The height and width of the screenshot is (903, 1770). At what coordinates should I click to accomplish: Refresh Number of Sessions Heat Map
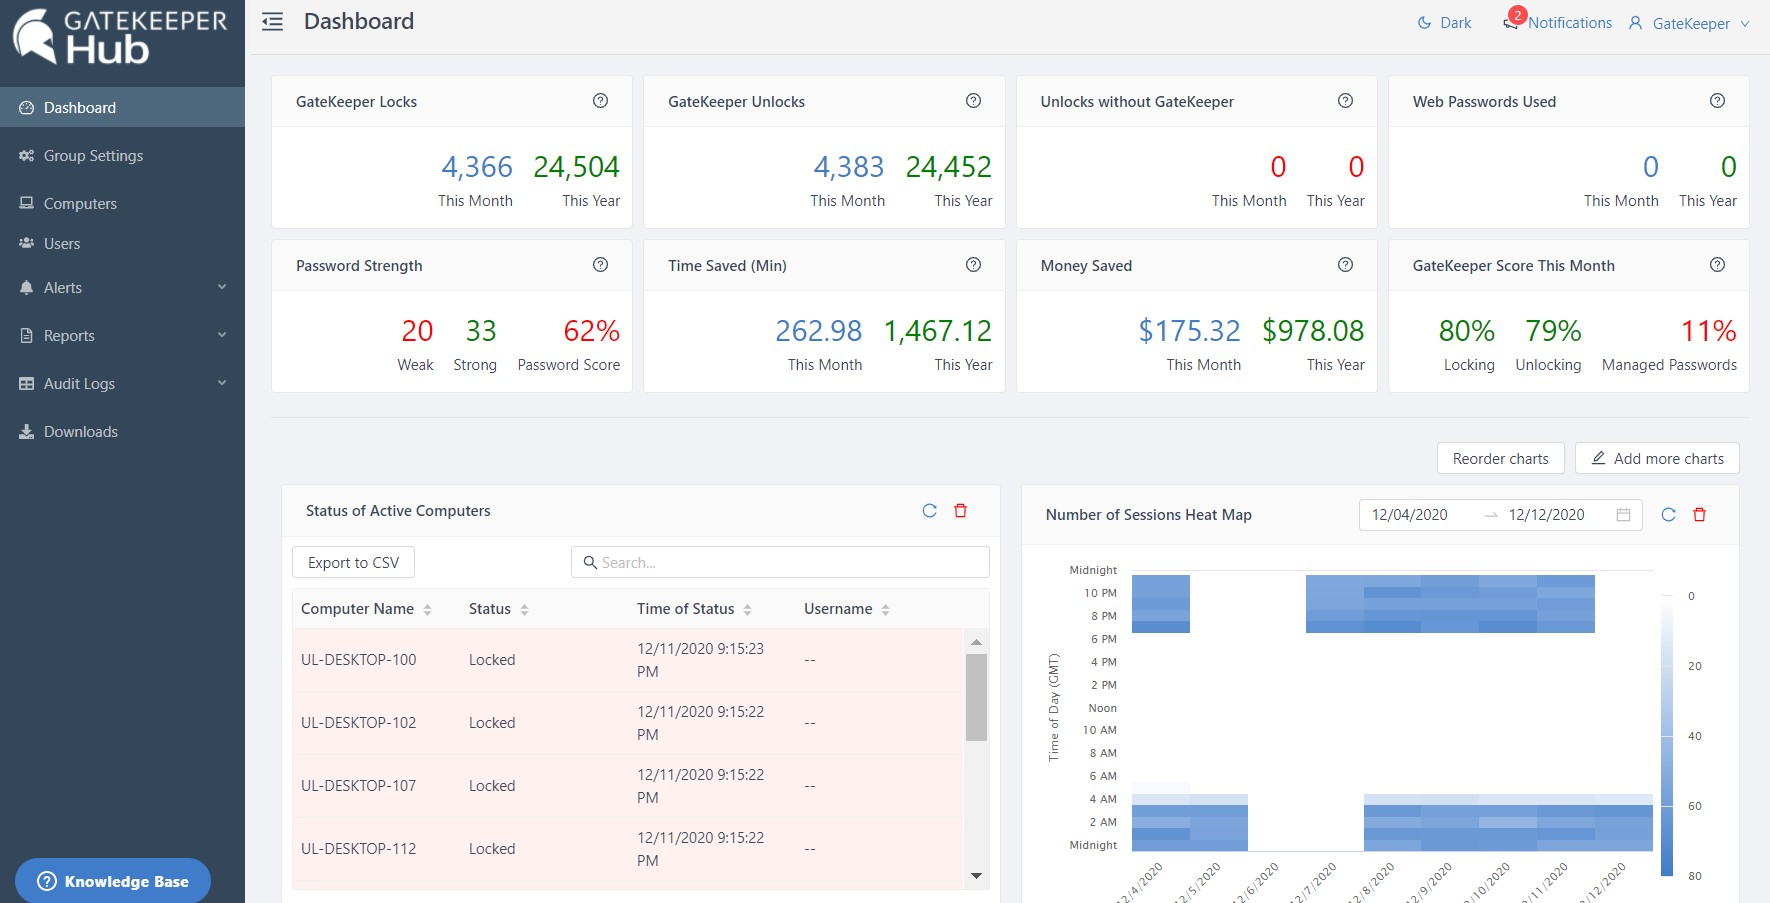click(x=1668, y=514)
